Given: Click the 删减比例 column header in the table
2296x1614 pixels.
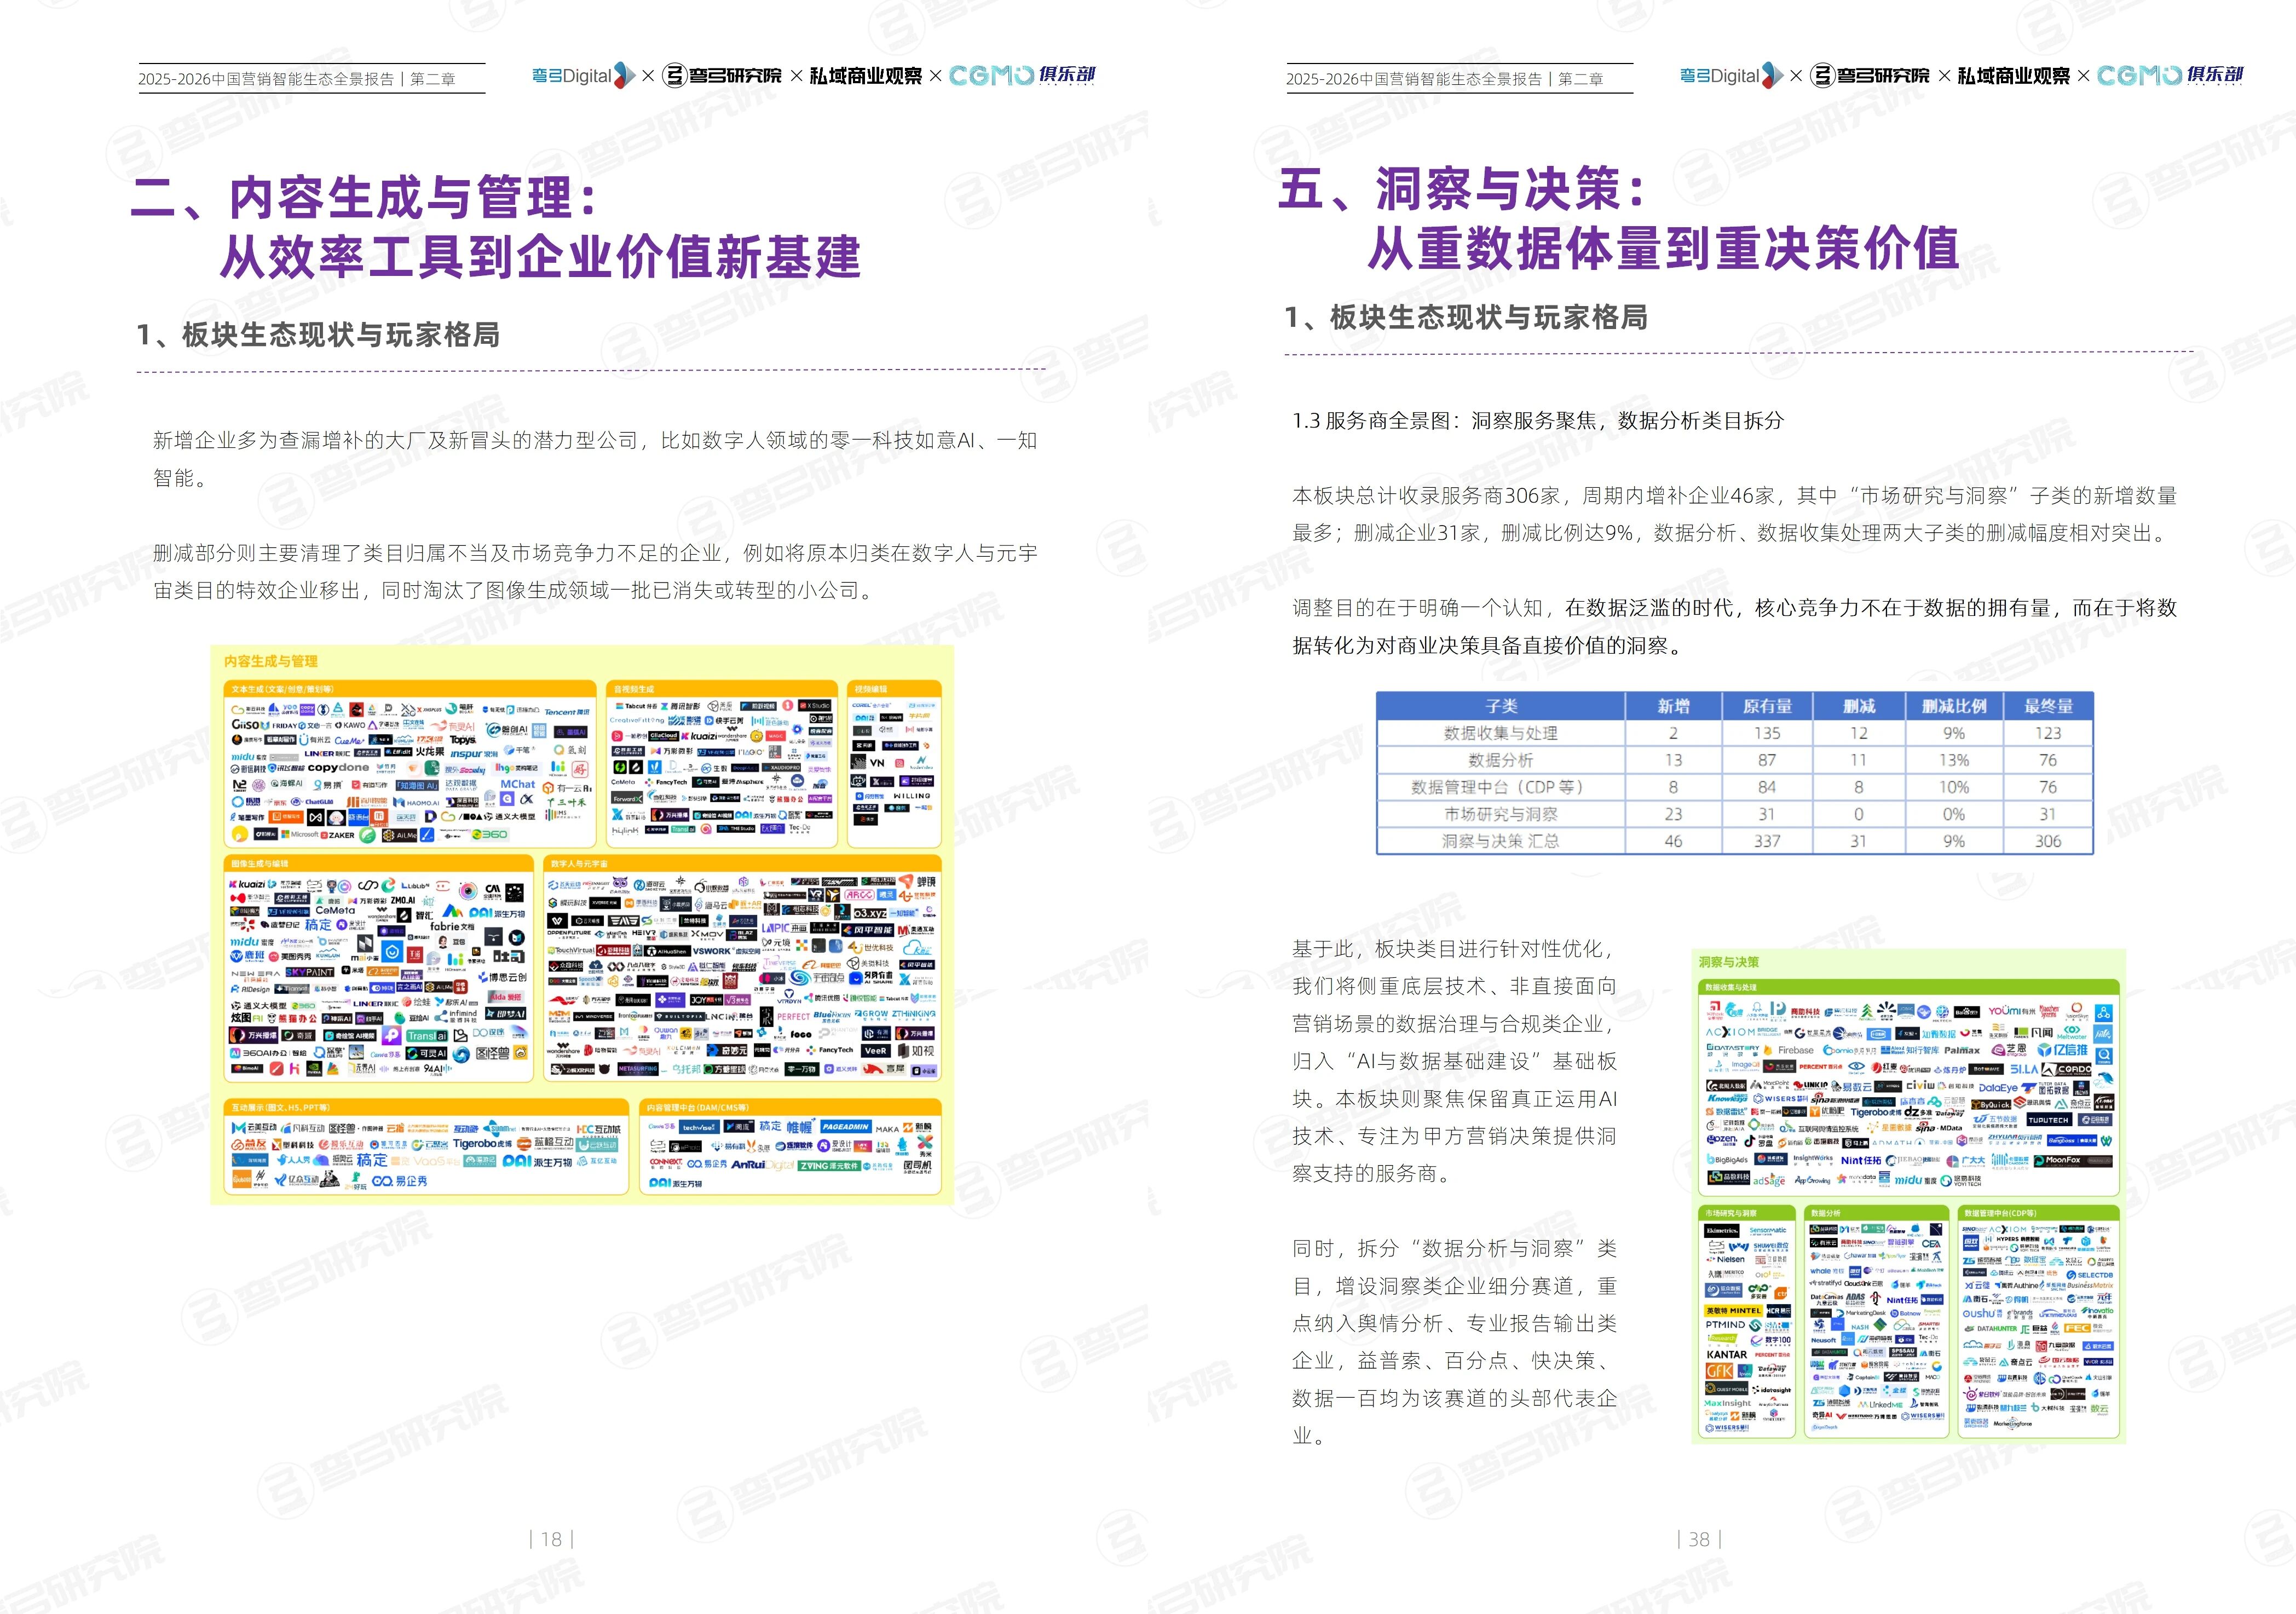Looking at the screenshot, I should pyautogui.click(x=1953, y=706).
